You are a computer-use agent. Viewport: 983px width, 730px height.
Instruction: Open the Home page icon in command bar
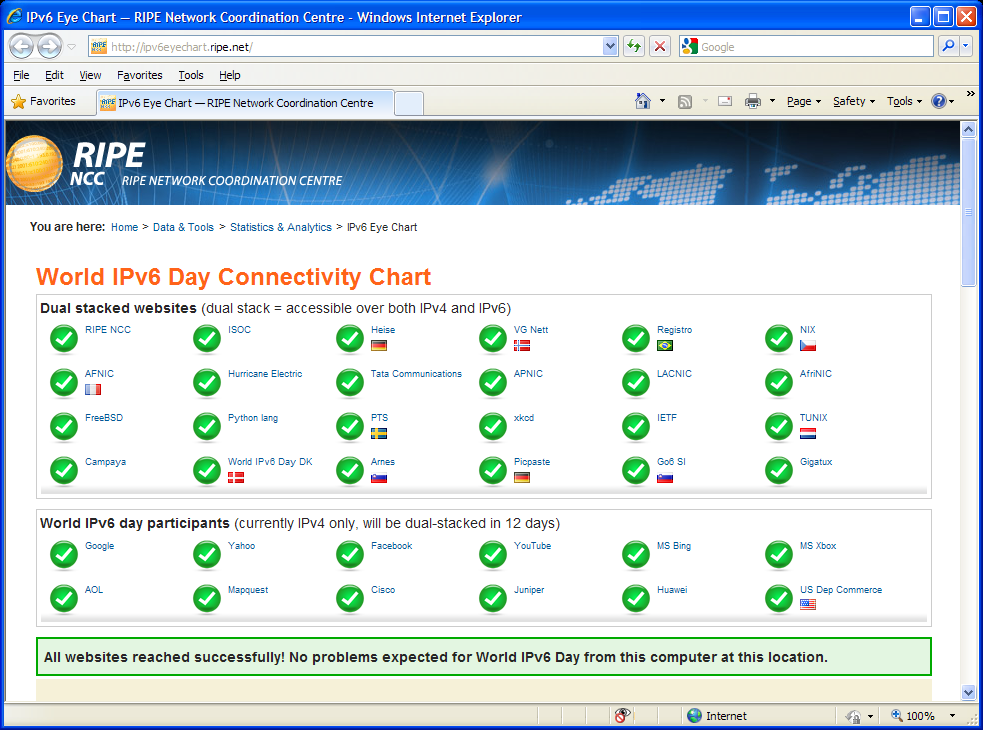point(643,101)
